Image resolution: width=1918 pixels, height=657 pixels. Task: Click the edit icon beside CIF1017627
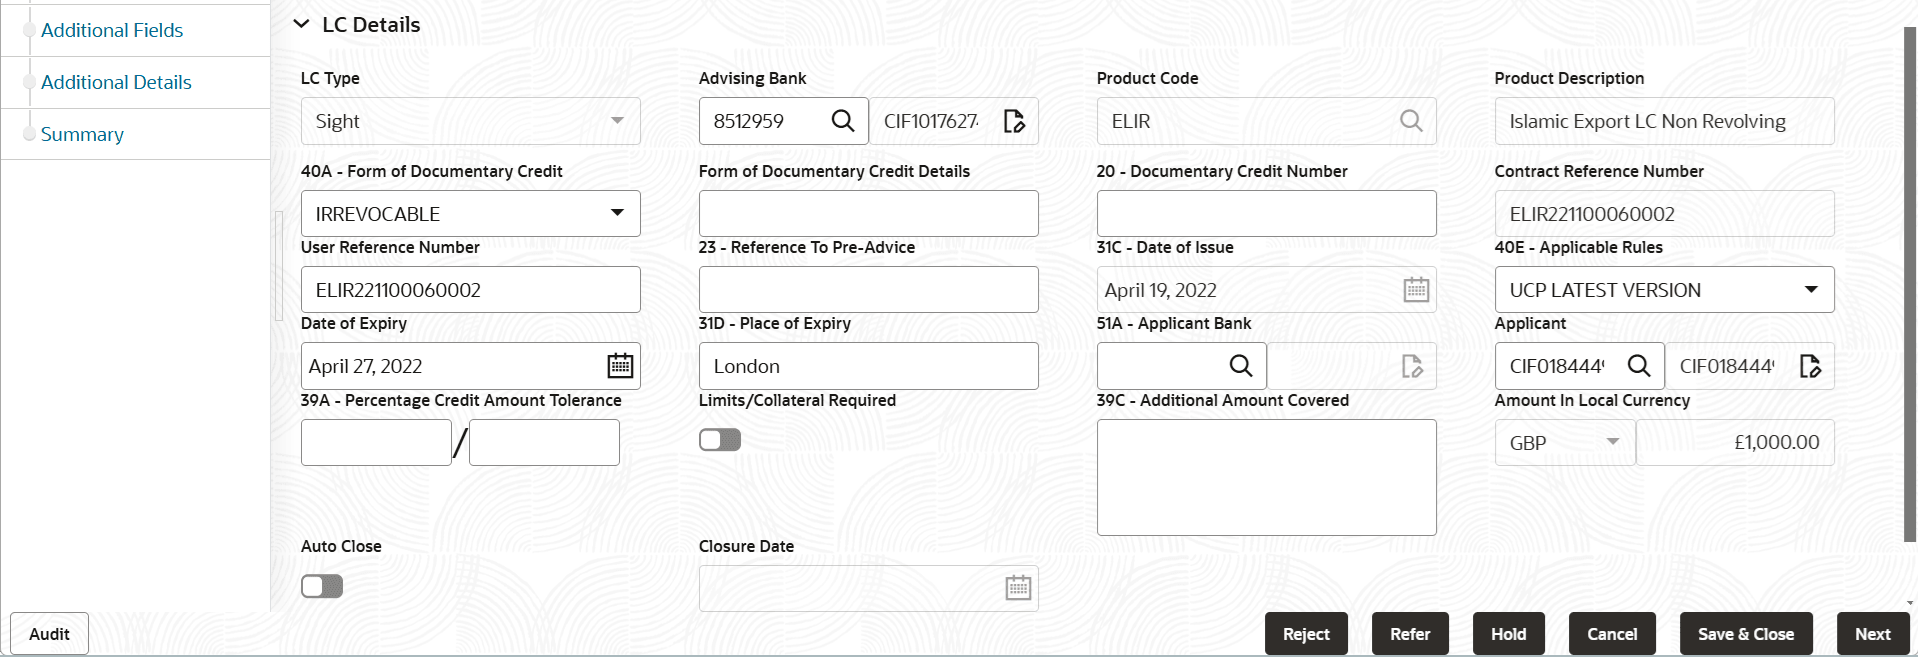pyautogui.click(x=1014, y=121)
